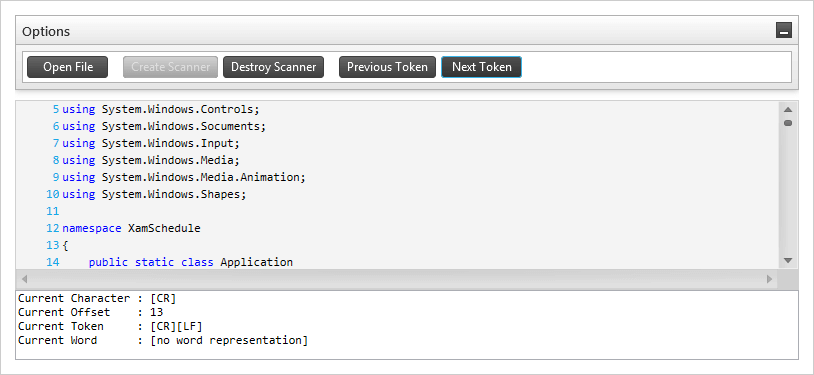Click the using keyword on line 5
Image resolution: width=814 pixels, height=375 pixels.
[x=78, y=110]
